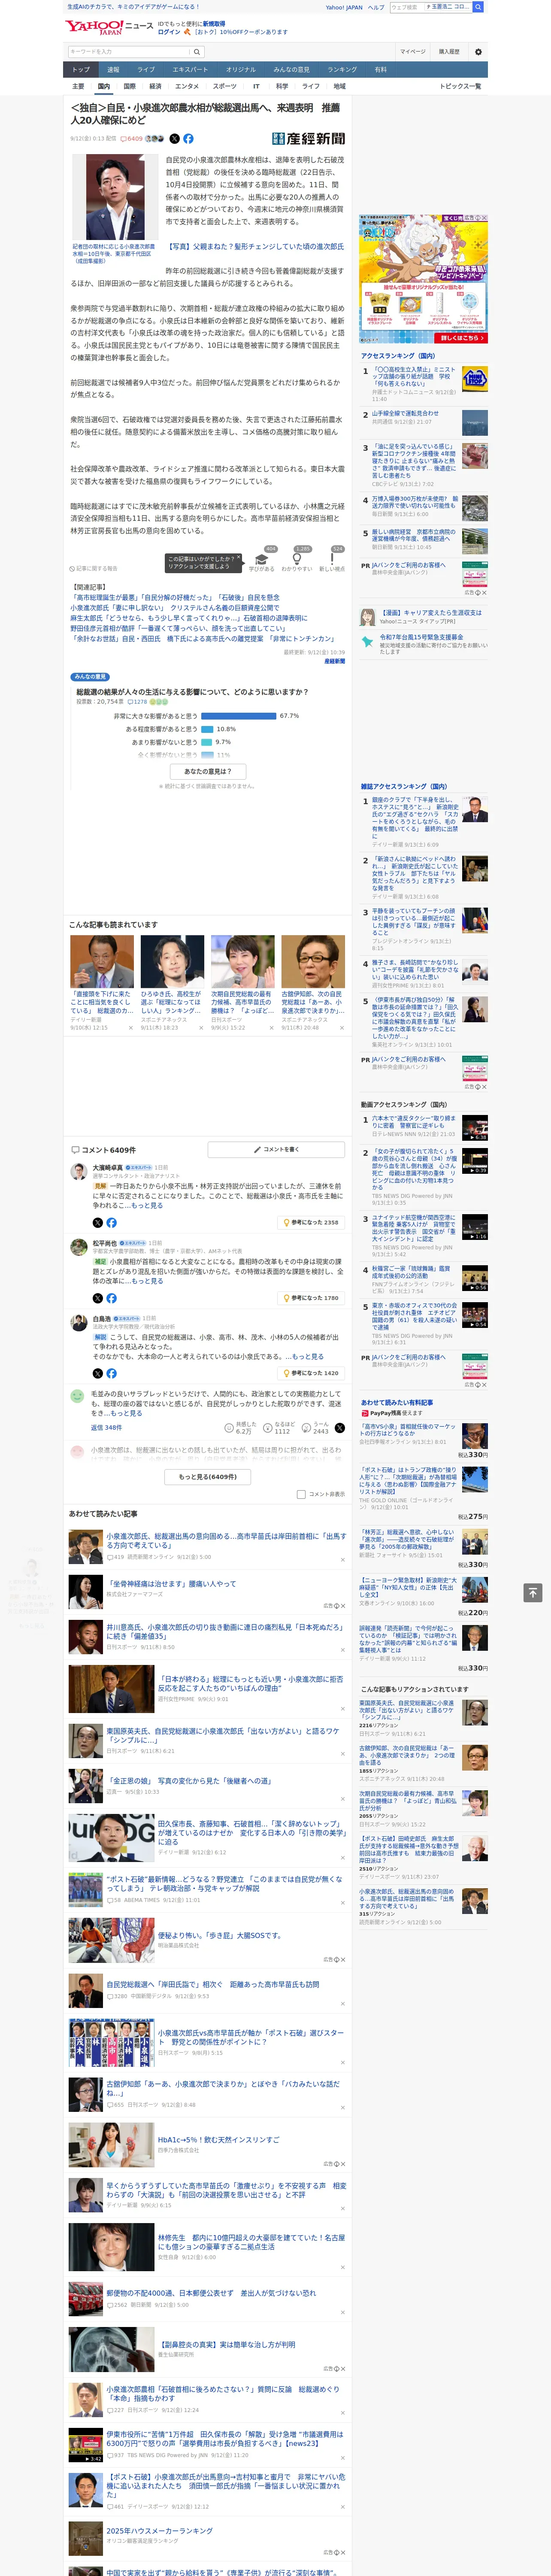
Task: Open the 古舘伊知郎 recommended article thumbnail
Action: tap(313, 962)
